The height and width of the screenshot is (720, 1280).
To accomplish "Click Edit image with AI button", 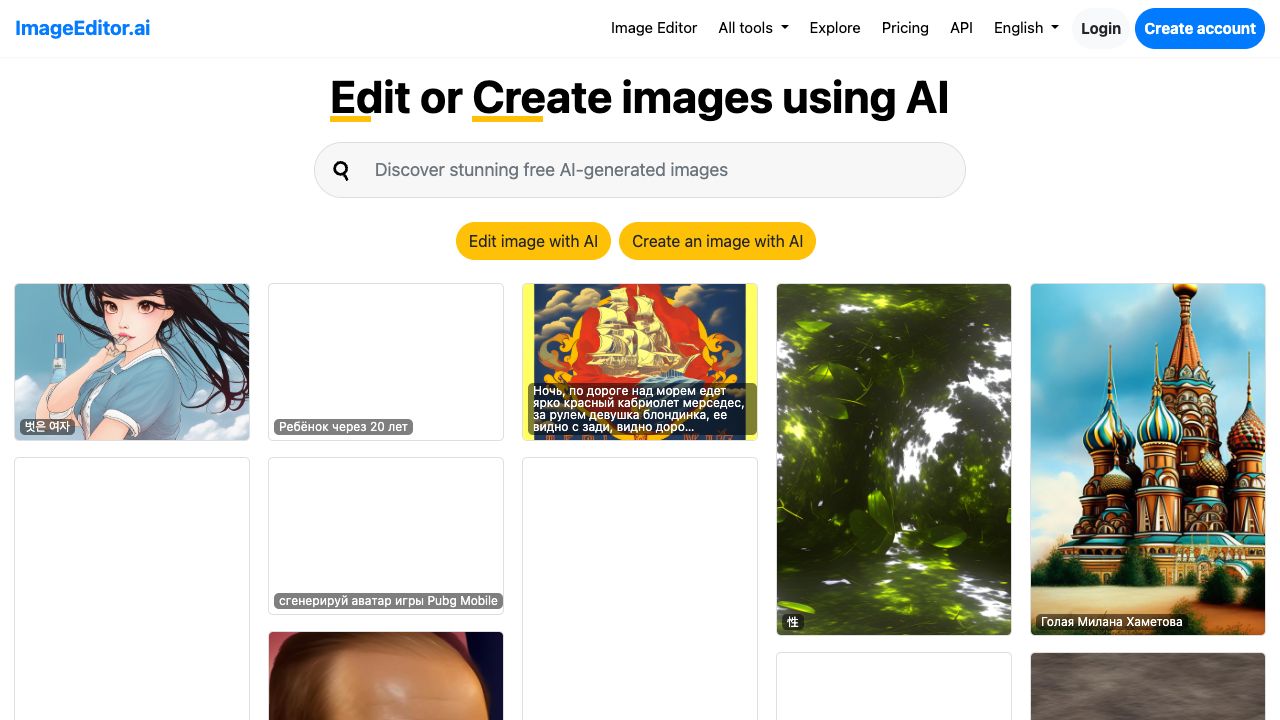I will coord(533,241).
